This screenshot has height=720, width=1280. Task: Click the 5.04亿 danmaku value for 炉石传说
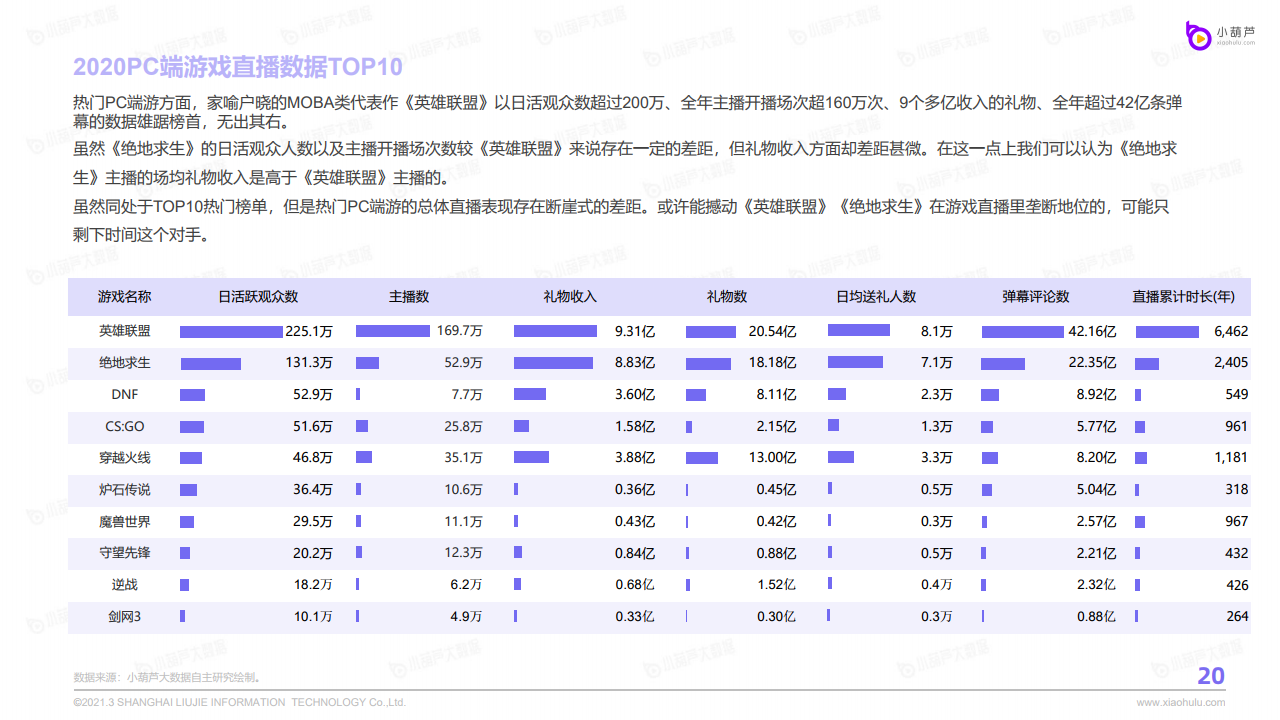coord(1097,490)
